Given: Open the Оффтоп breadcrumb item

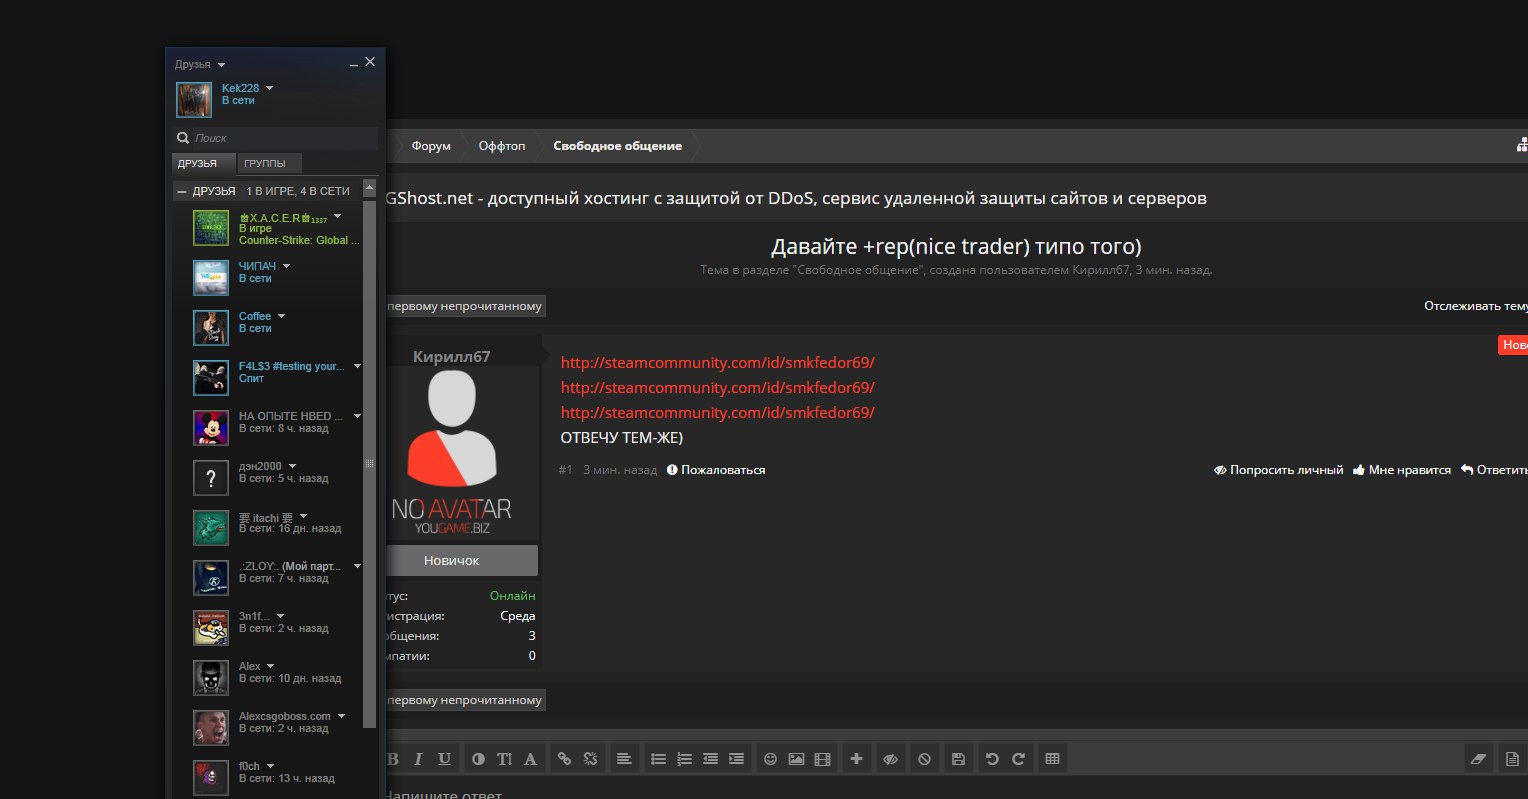Looking at the screenshot, I should point(501,146).
